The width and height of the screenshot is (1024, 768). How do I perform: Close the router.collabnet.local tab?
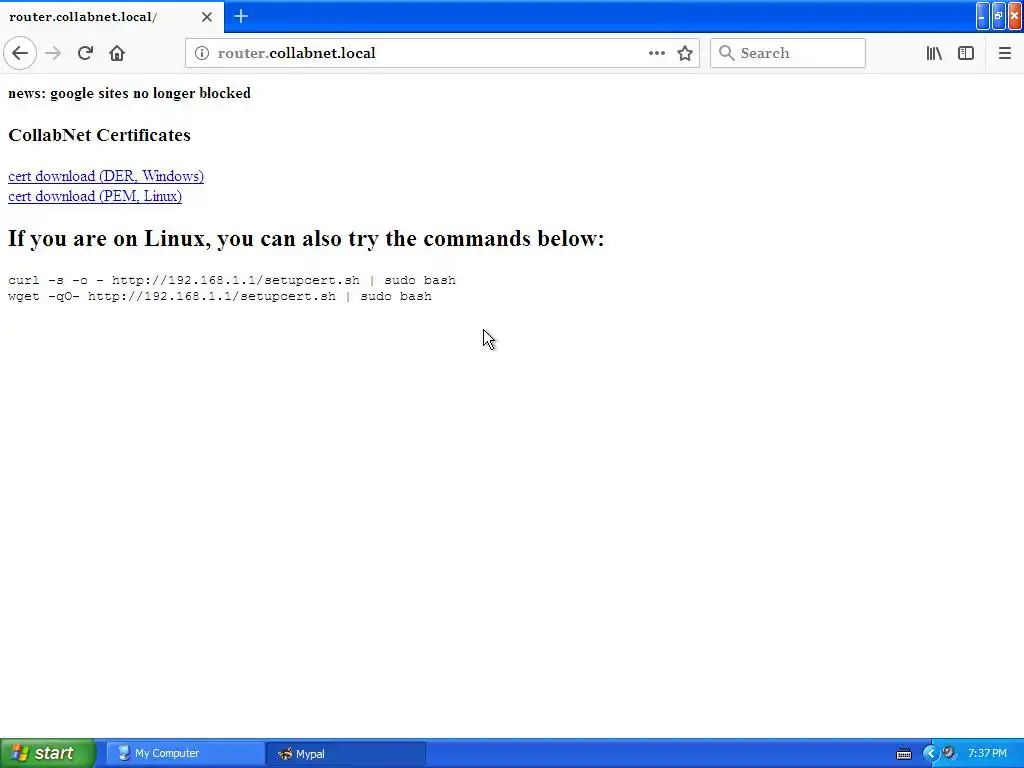pyautogui.click(x=206, y=17)
